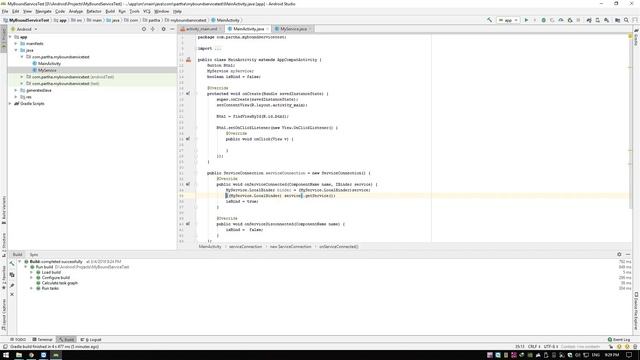Expand the res folder
This screenshot has width=640, height=360.
tap(16, 97)
